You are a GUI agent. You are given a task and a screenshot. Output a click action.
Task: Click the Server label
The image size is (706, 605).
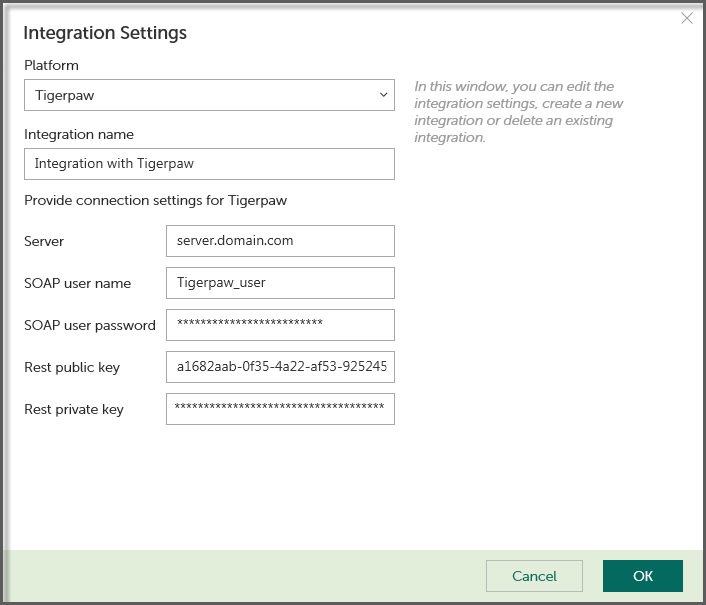[x=44, y=241]
